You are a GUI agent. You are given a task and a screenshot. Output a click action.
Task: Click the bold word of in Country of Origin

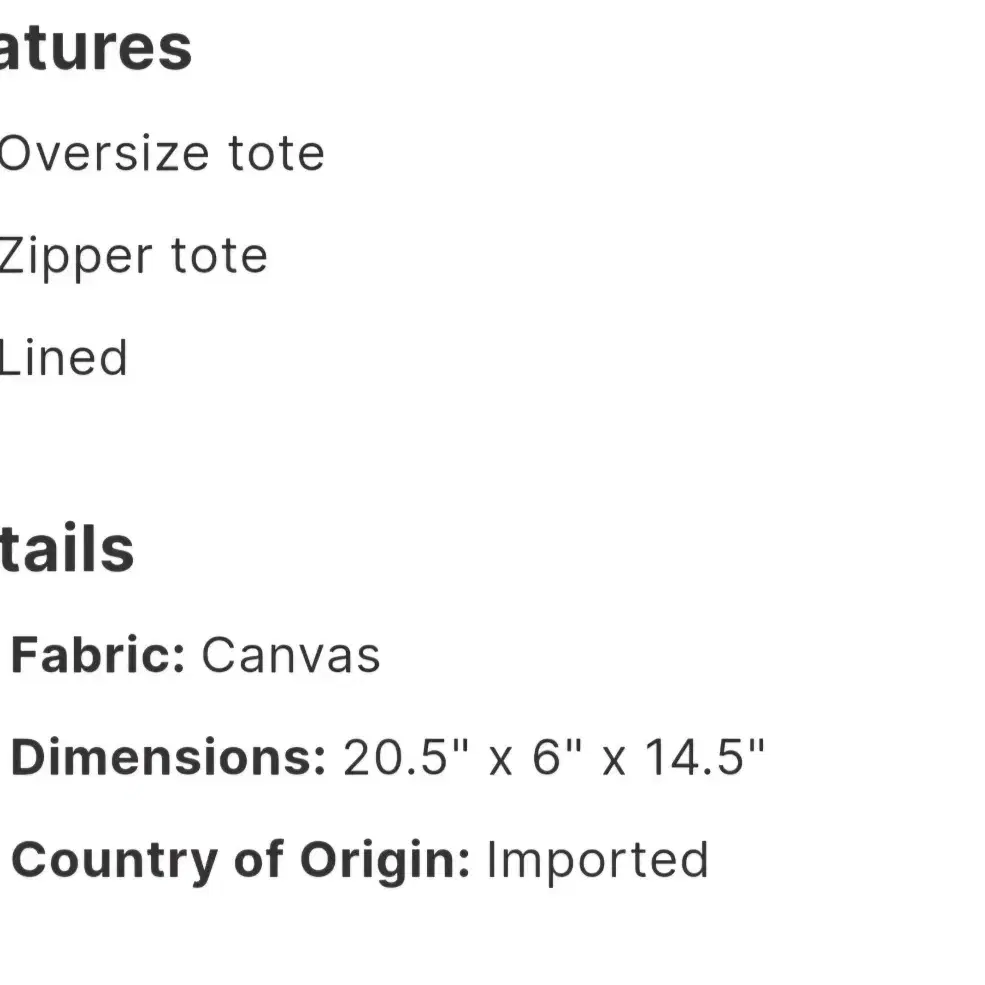[x=258, y=859]
